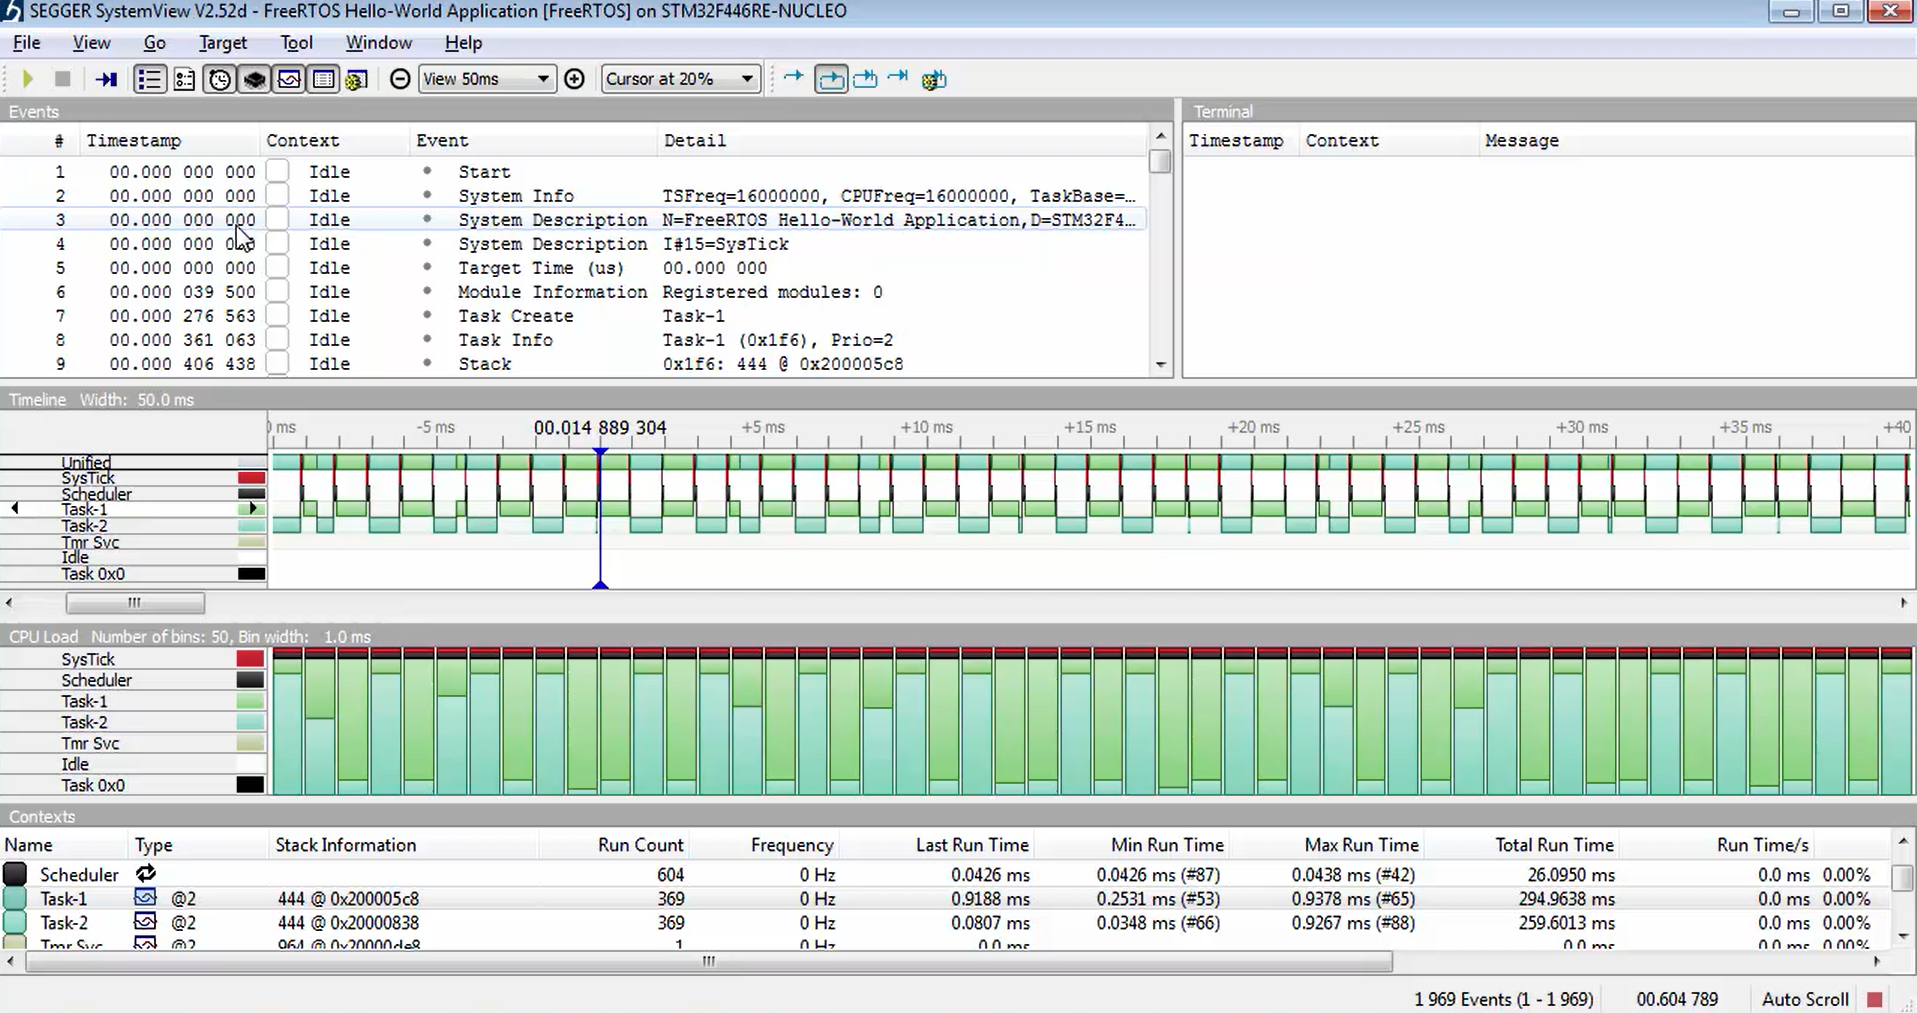
Task: Click Task-1 row left arrow in Timeline
Action: [x=14, y=509]
